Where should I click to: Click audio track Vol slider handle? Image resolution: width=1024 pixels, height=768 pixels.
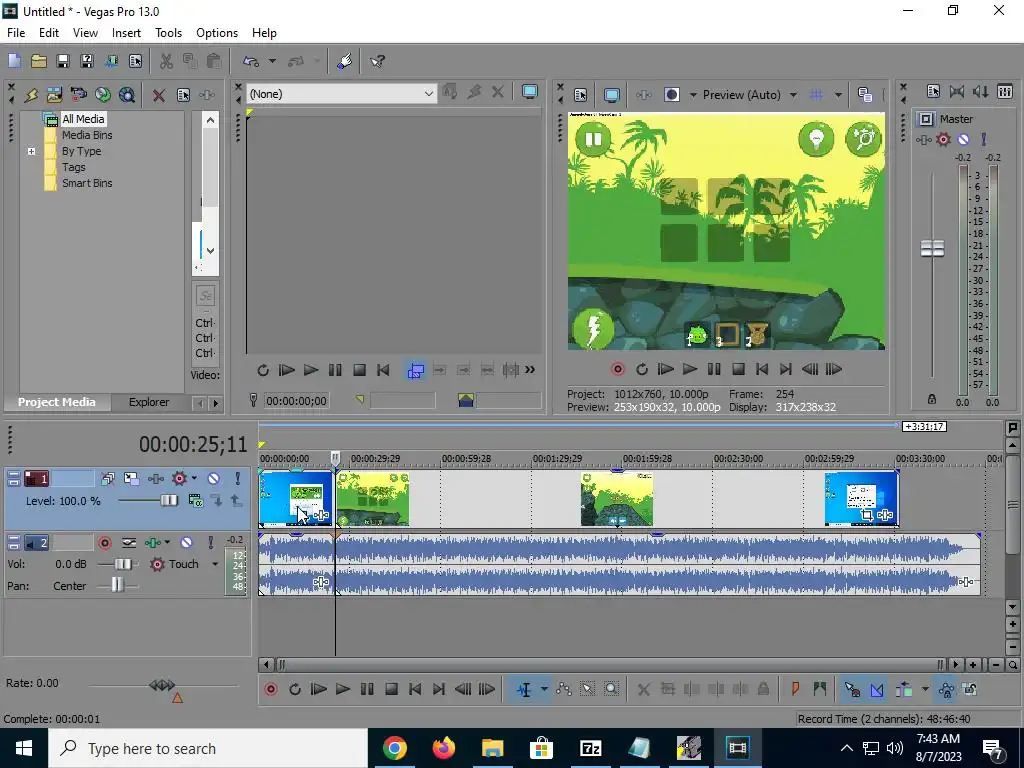click(x=123, y=564)
